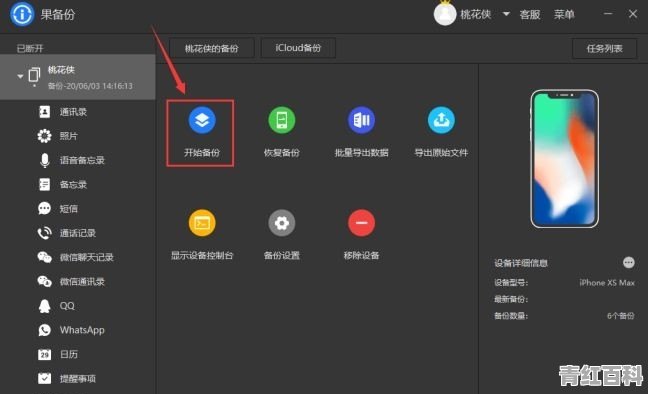Image resolution: width=649 pixels, height=394 pixels.
Task: Click the 6个备份 backup count text
Action: 620,316
